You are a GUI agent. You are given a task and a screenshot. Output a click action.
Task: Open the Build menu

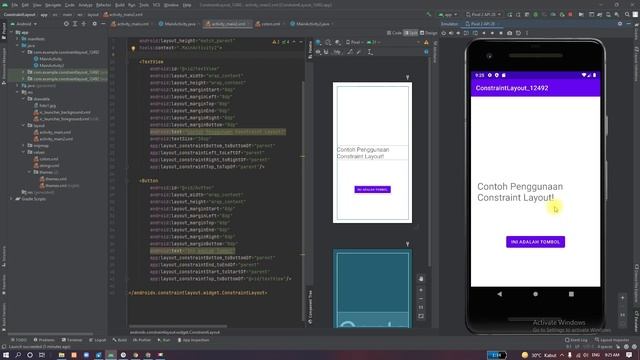(x=120, y=5)
